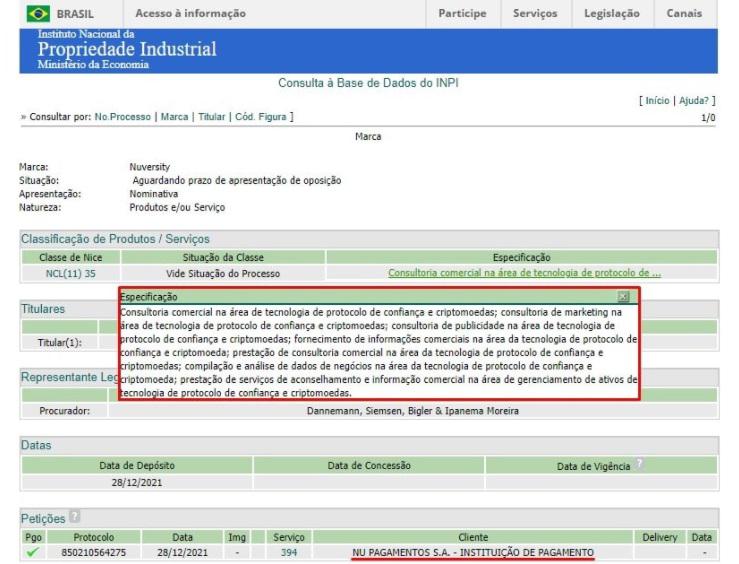
Task: Click the Situação da Classe column header
Action: 223,257
